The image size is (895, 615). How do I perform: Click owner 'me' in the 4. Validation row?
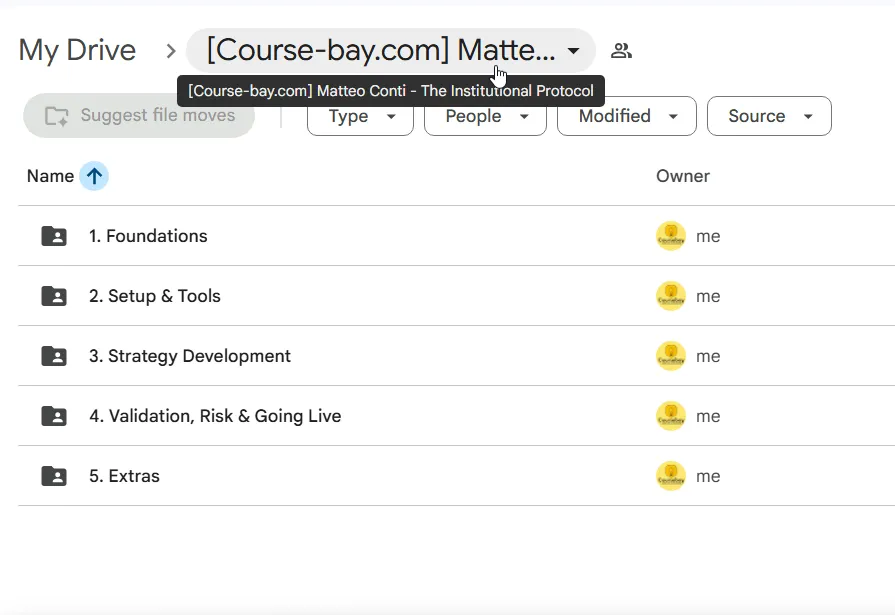click(x=708, y=416)
